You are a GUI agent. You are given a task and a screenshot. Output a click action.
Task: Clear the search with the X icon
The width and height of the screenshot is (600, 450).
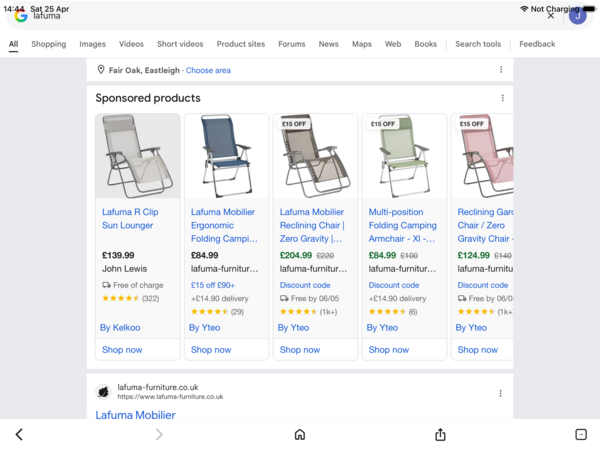[x=550, y=16]
